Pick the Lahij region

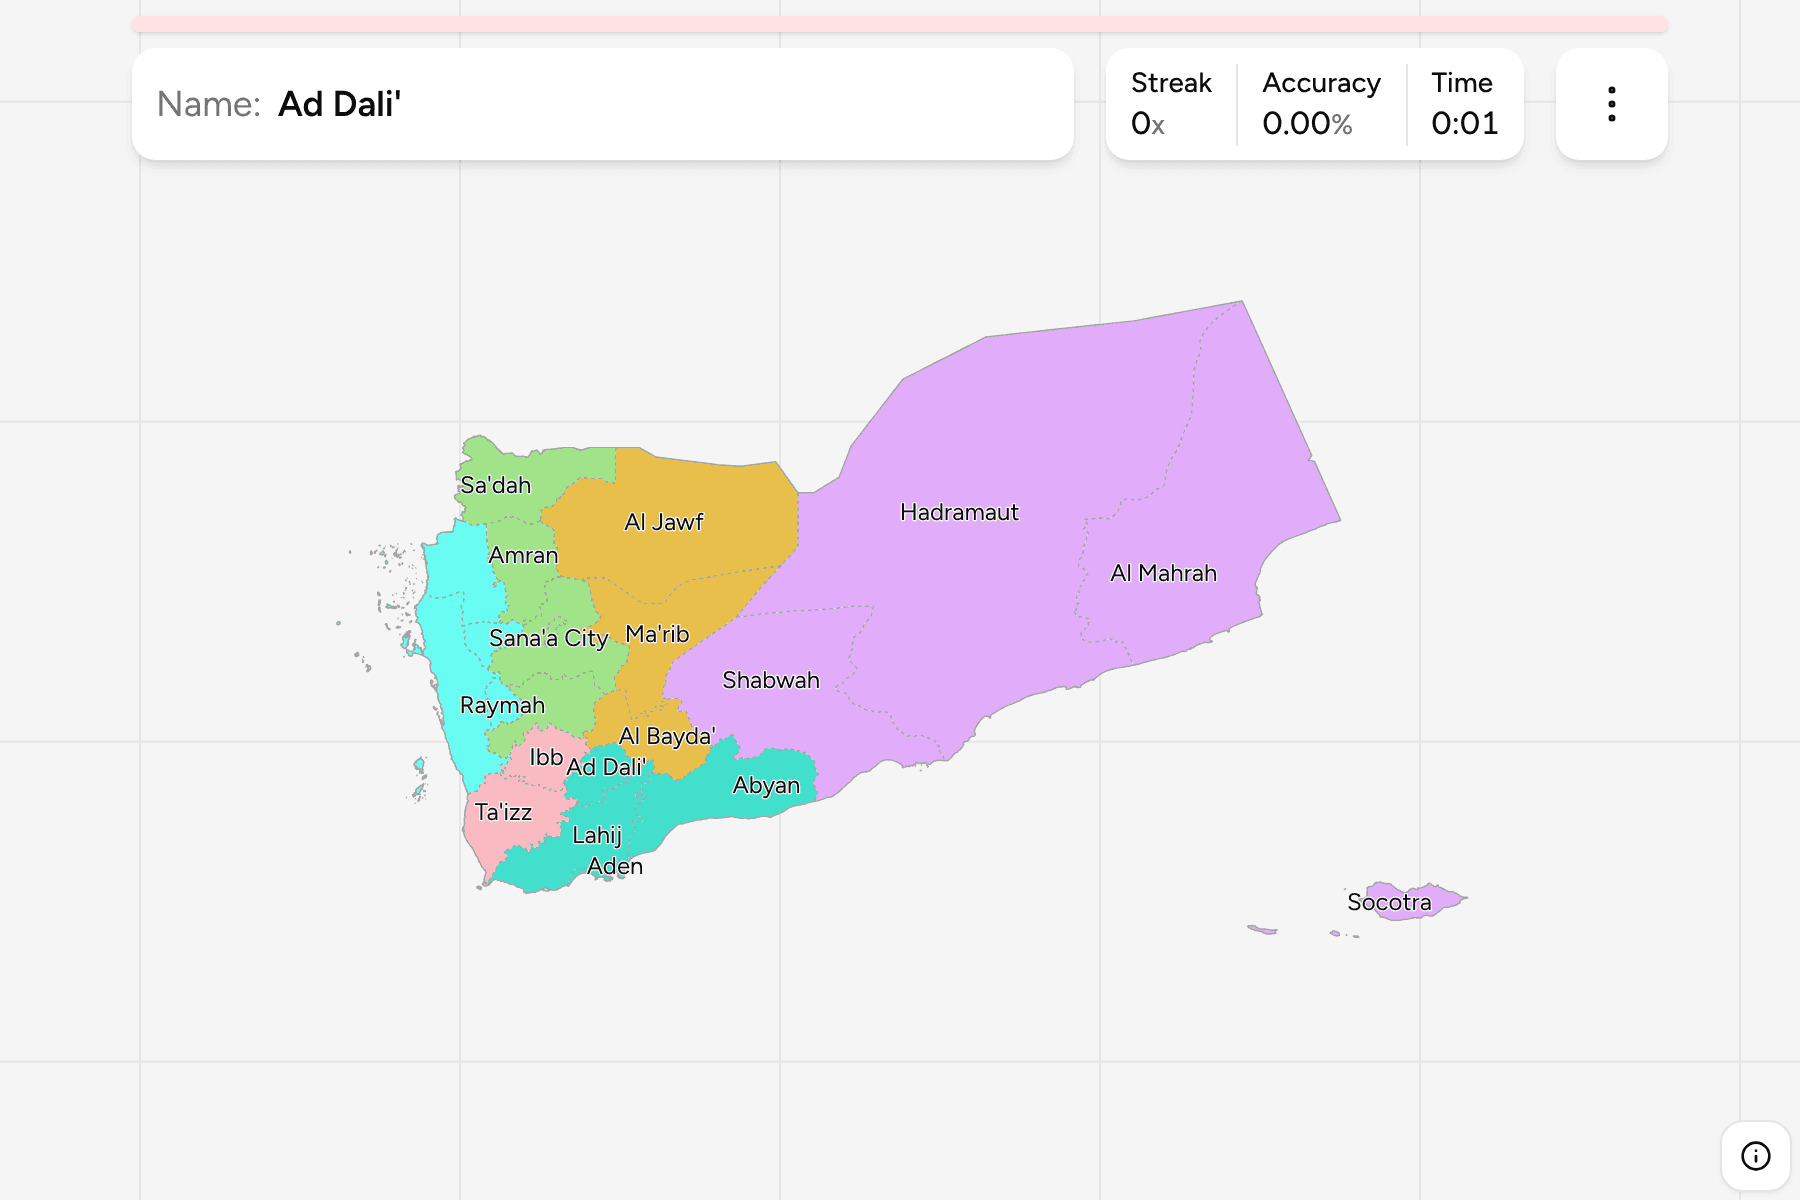(x=597, y=835)
